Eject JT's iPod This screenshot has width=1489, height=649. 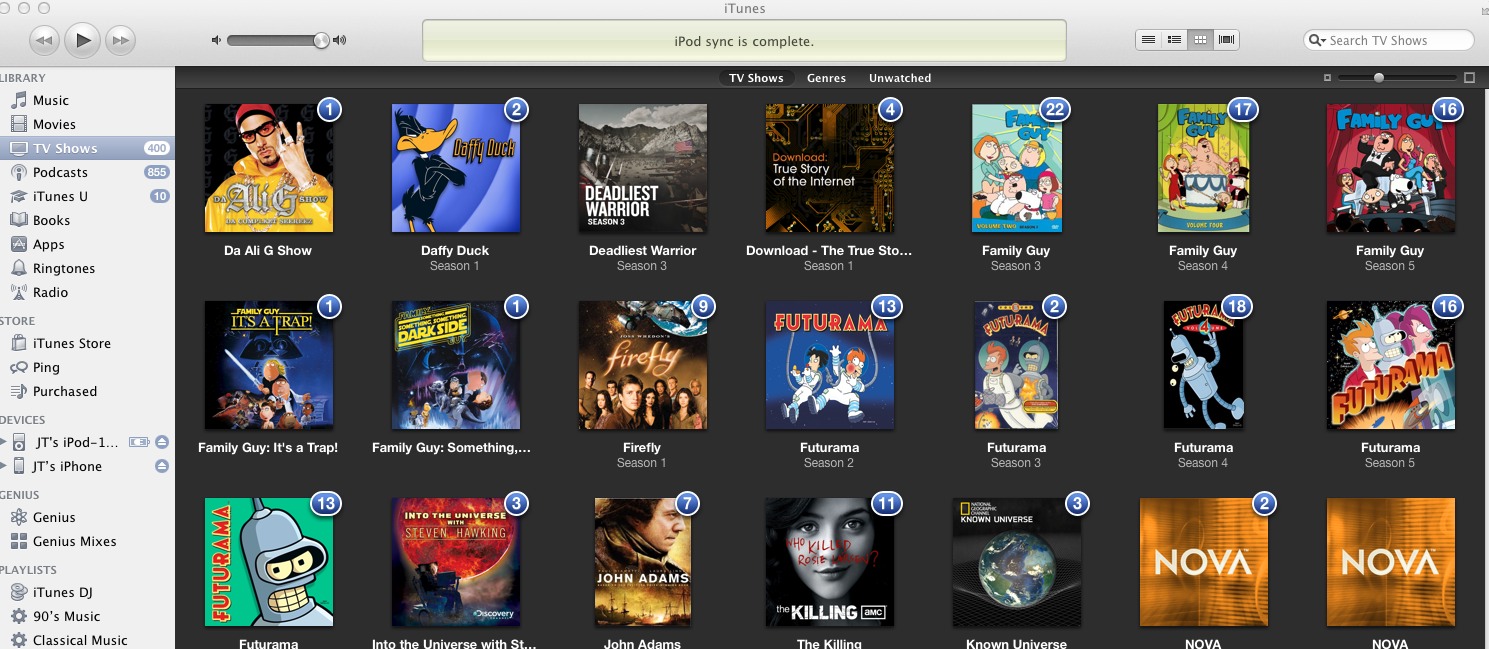tap(162, 442)
